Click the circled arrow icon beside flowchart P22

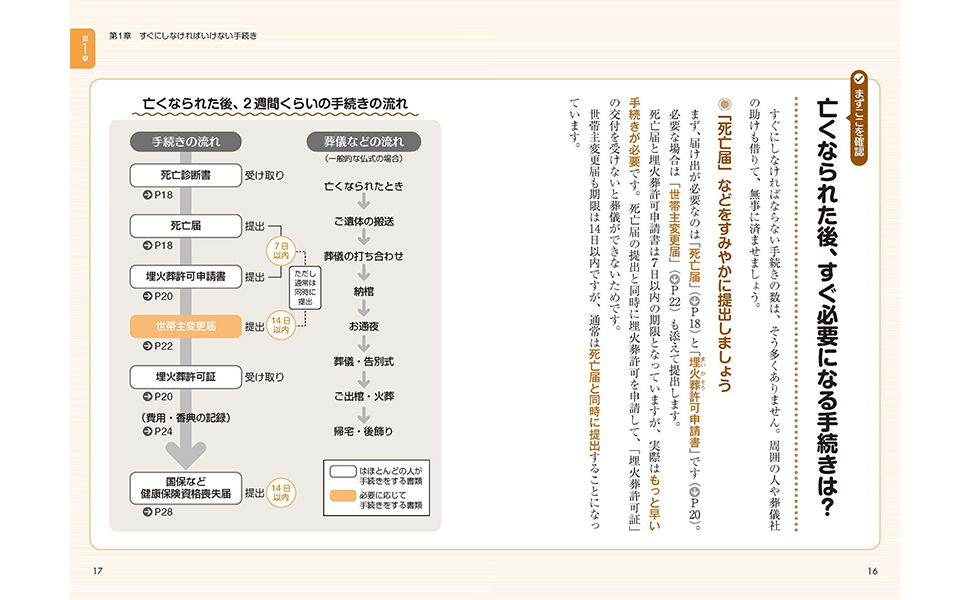coord(147,346)
